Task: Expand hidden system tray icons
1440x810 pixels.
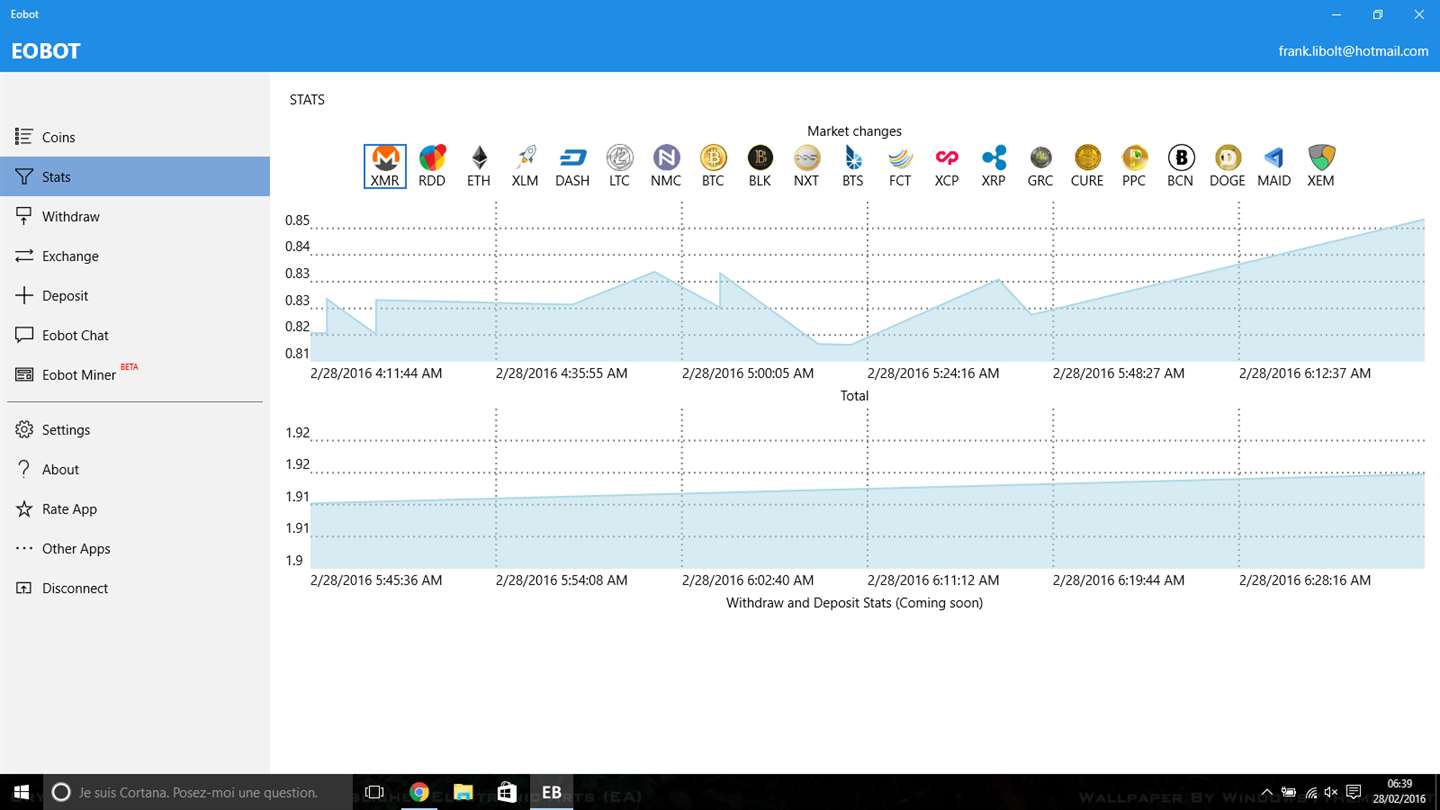Action: [x=1268, y=793]
